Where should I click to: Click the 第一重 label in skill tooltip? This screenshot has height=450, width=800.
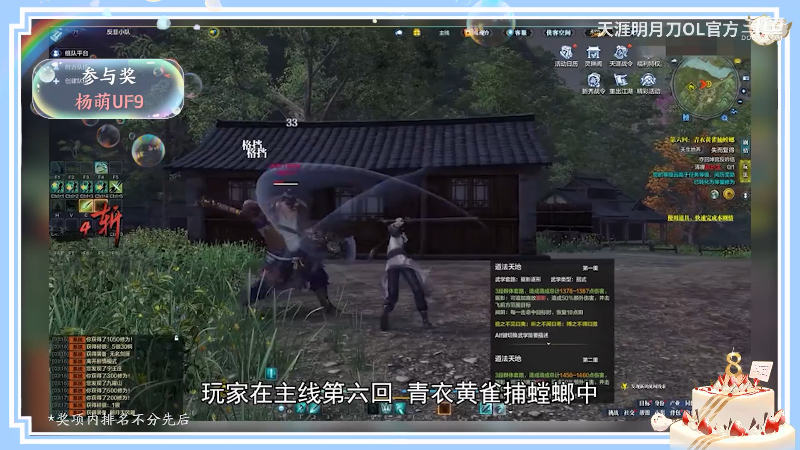coord(590,268)
